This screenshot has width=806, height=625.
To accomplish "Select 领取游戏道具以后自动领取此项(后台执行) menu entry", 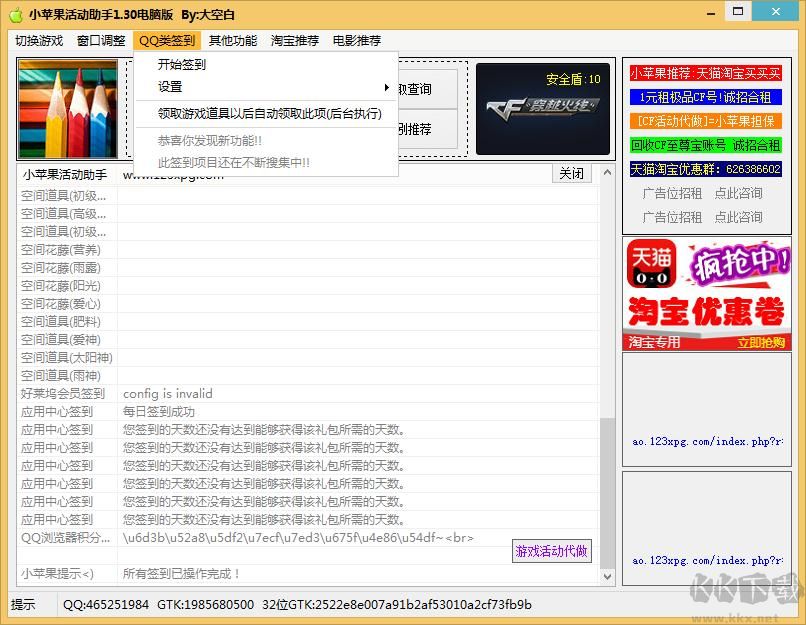I will (266, 114).
